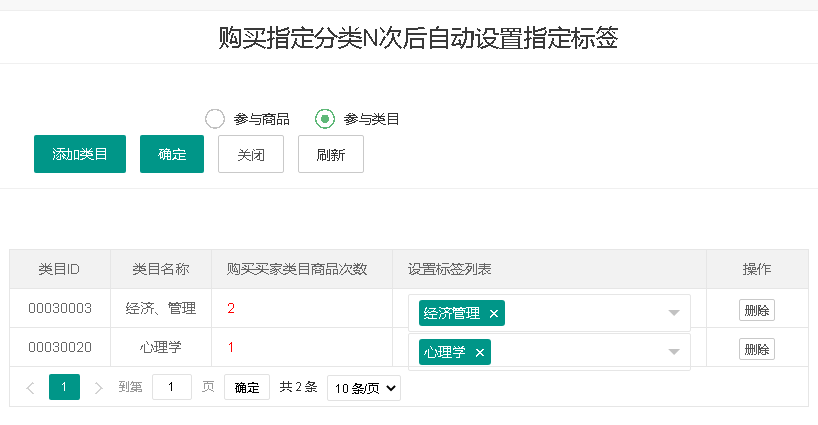
Task: Click the 关闭 button
Action: [x=251, y=154]
